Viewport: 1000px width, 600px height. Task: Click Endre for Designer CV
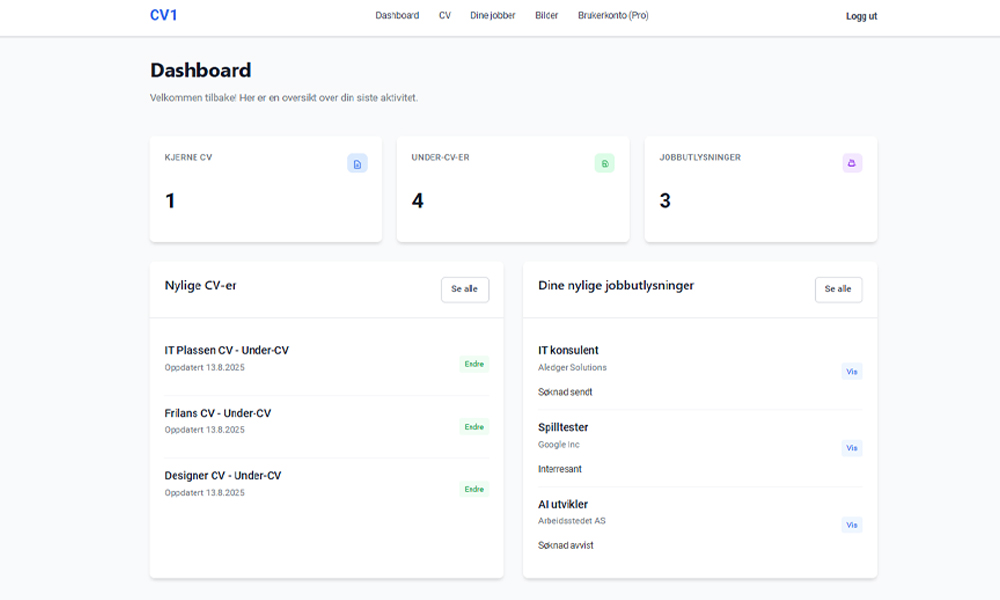[x=475, y=489]
